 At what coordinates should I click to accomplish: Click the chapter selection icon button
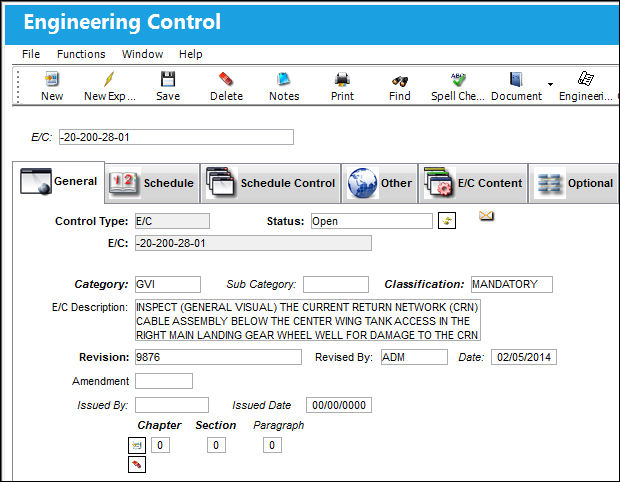coord(137,445)
